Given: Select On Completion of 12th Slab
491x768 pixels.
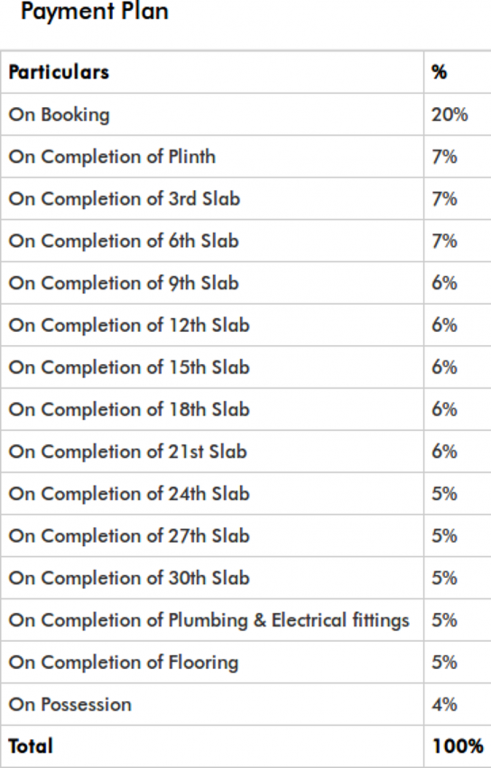Looking at the screenshot, I should pos(129,325).
